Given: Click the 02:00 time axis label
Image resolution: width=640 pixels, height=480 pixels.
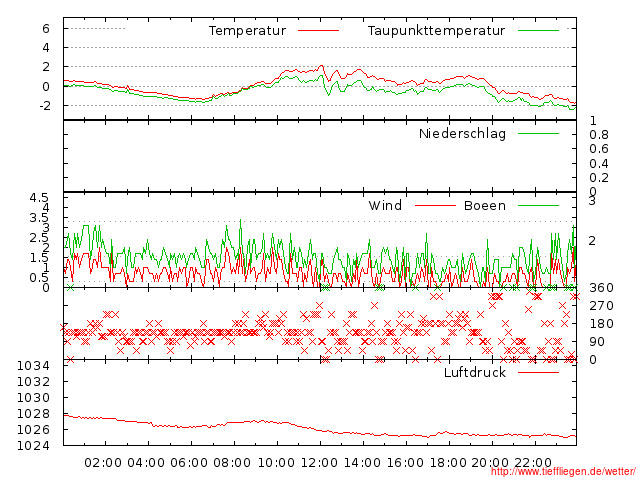Looking at the screenshot, I should [x=103, y=463].
